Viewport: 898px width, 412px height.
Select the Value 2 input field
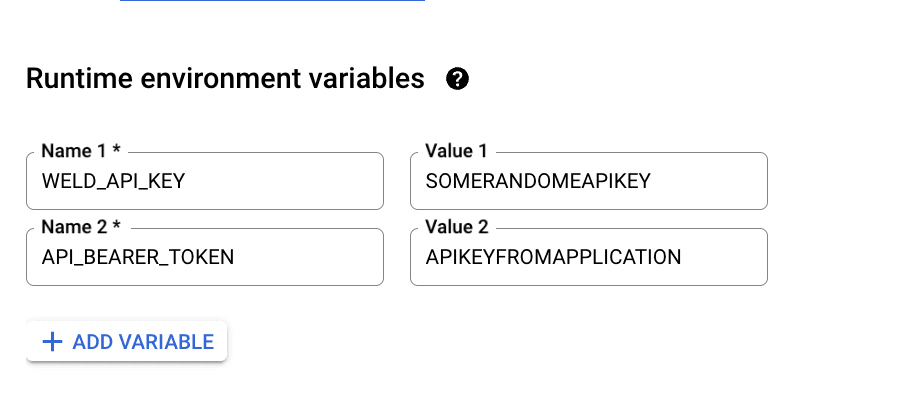point(589,257)
